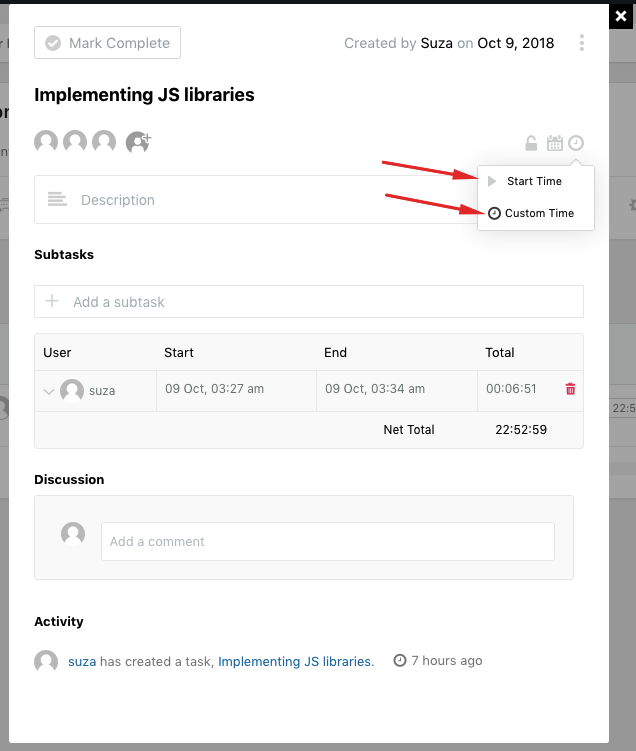Click the third assigned user avatar
Image resolution: width=636 pixels, height=751 pixels.
[x=104, y=142]
